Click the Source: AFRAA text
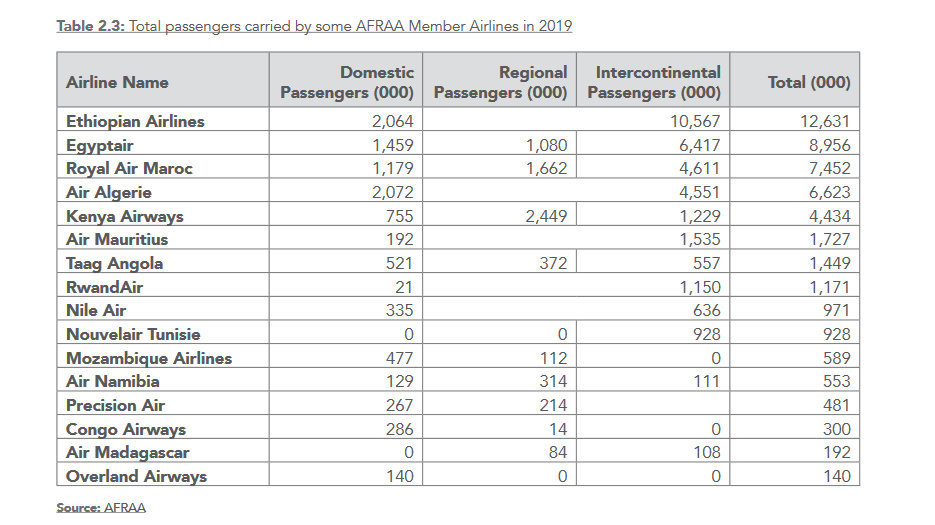The image size is (935, 525). pos(101,508)
